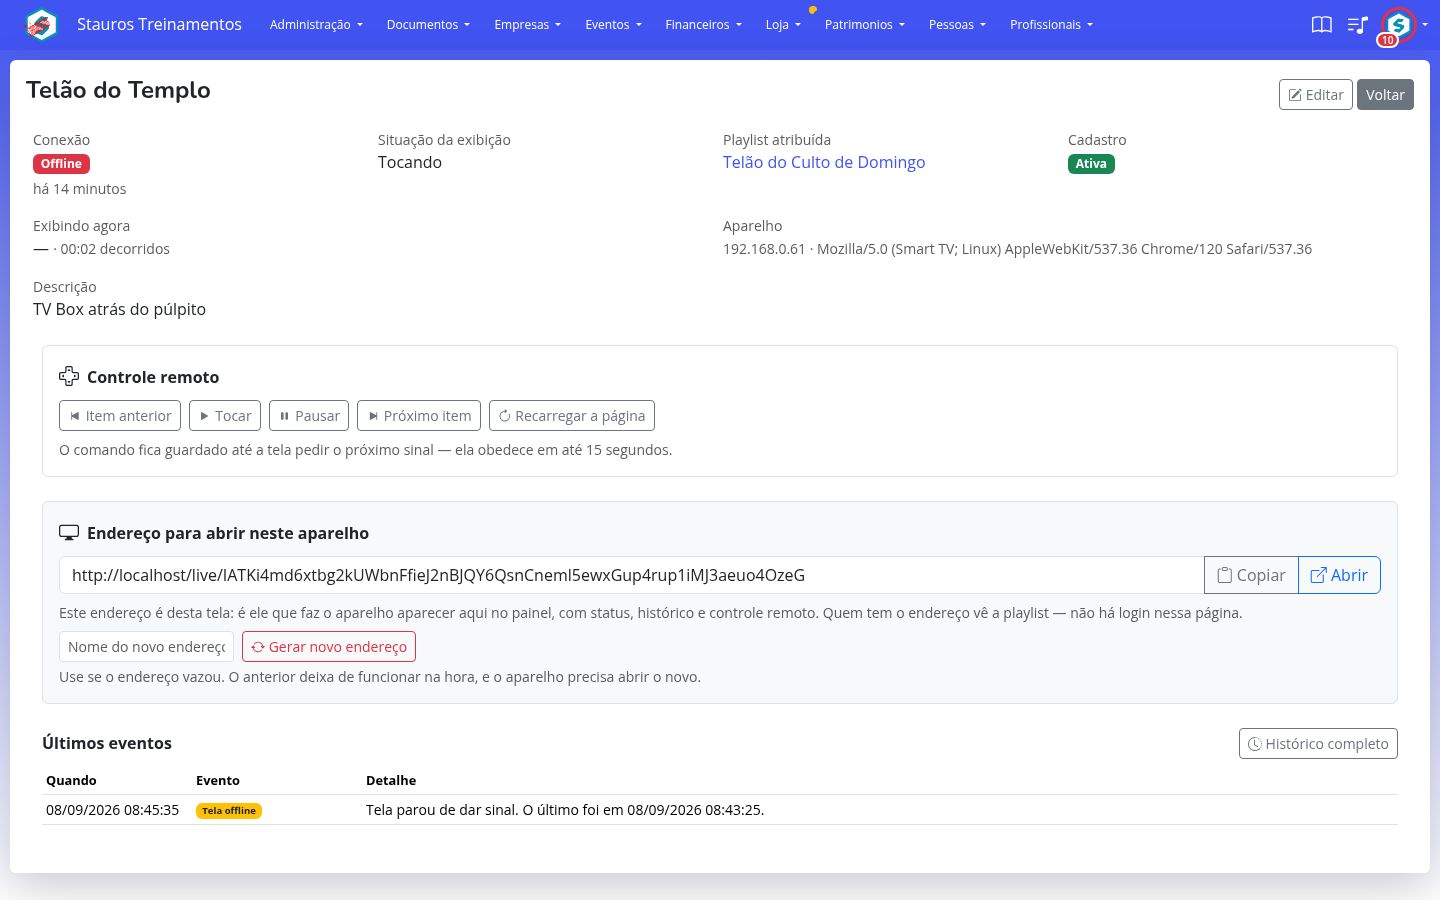The width and height of the screenshot is (1440, 900).
Task: Click the Tocar play button
Action: [x=225, y=416]
